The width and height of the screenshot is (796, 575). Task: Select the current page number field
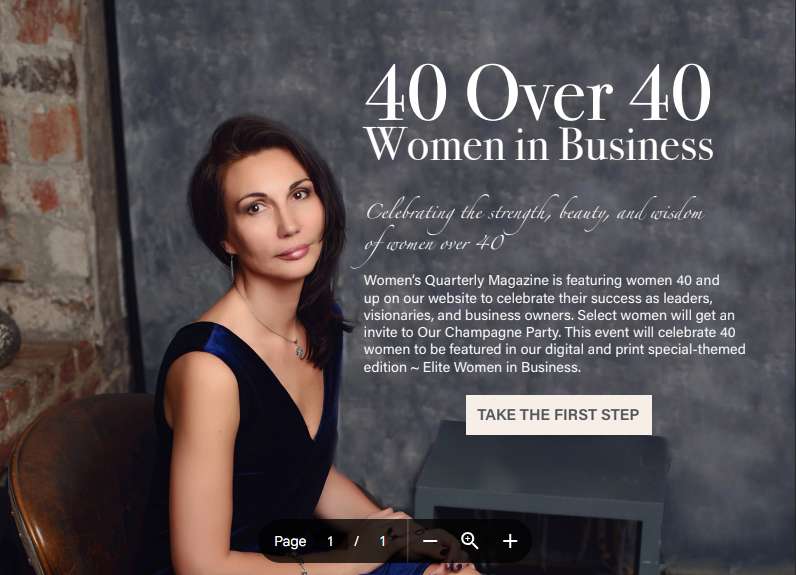click(x=330, y=542)
